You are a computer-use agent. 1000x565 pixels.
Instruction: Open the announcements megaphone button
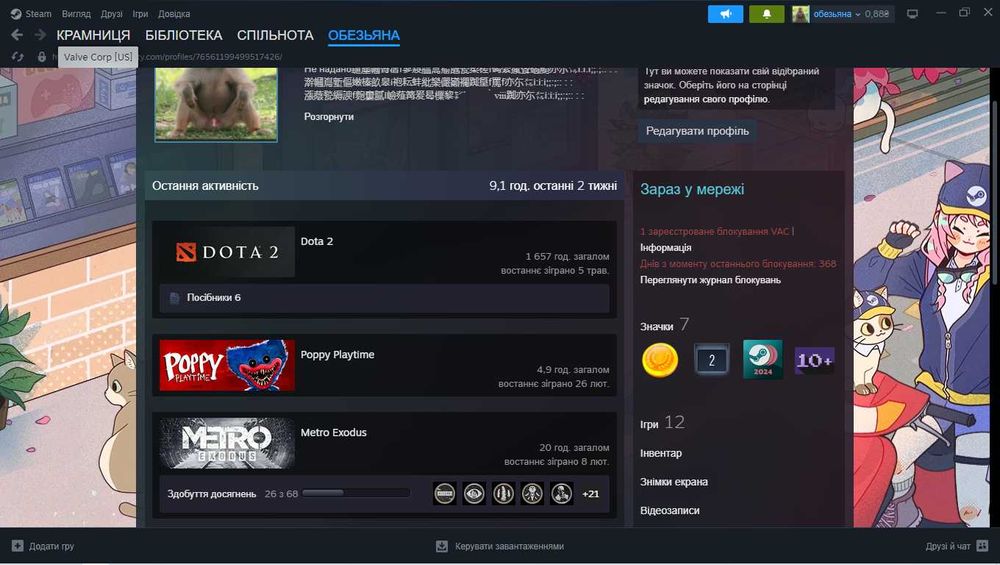725,14
